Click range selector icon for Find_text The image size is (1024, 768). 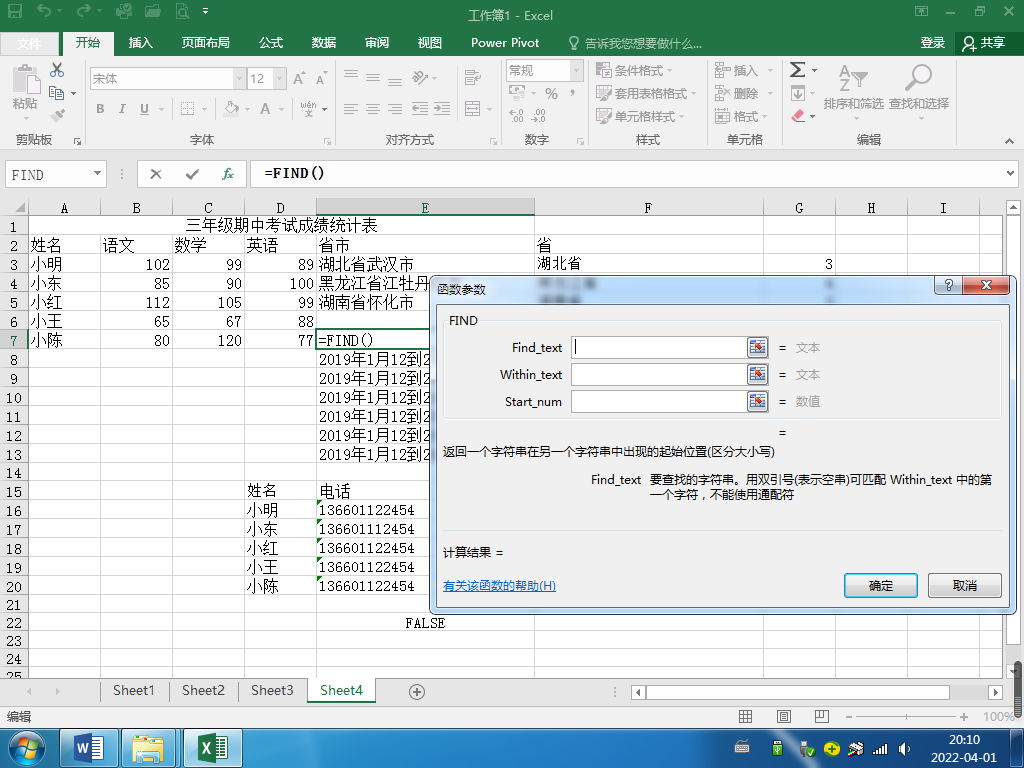pos(758,347)
